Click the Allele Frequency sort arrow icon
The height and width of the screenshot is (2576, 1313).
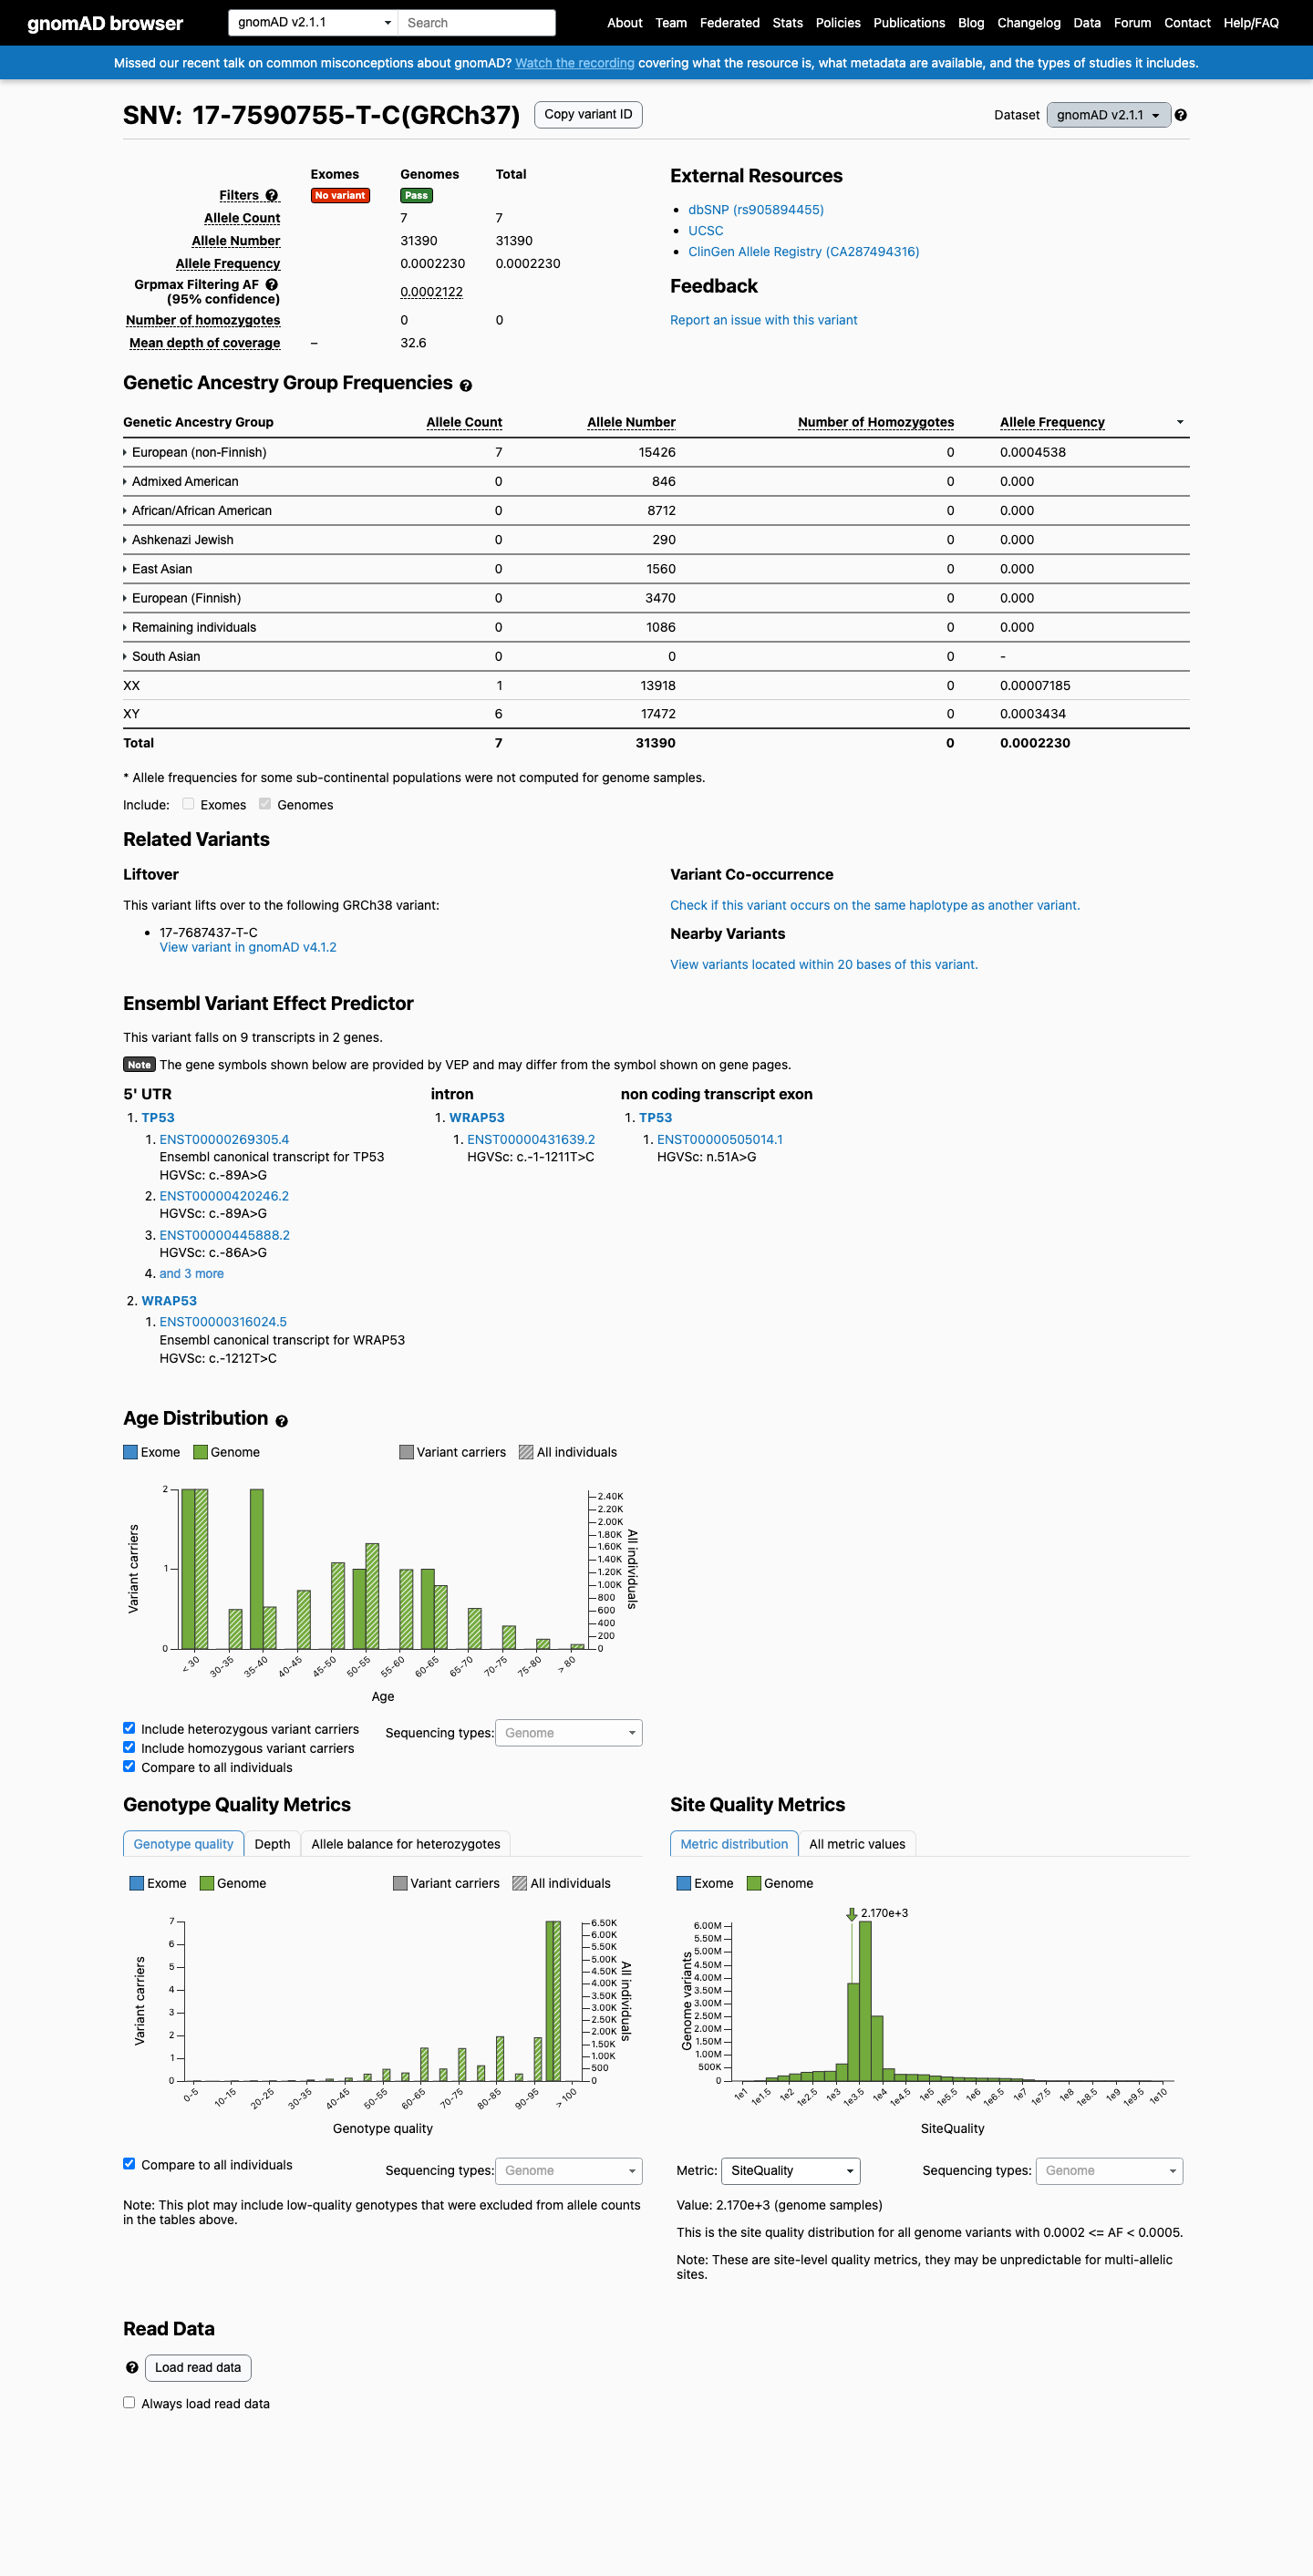point(1180,422)
